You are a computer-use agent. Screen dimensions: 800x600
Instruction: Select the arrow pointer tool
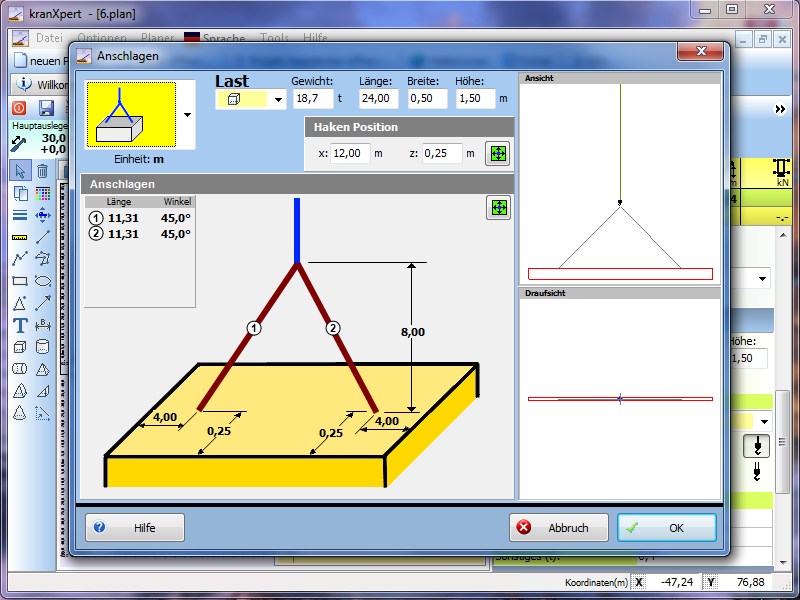click(x=20, y=170)
